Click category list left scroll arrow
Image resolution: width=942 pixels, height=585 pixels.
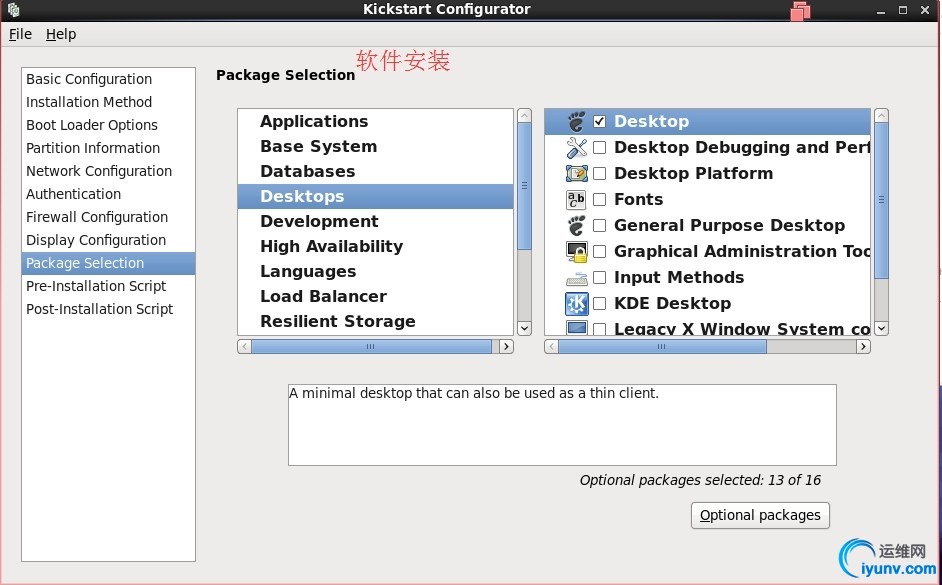pos(245,347)
